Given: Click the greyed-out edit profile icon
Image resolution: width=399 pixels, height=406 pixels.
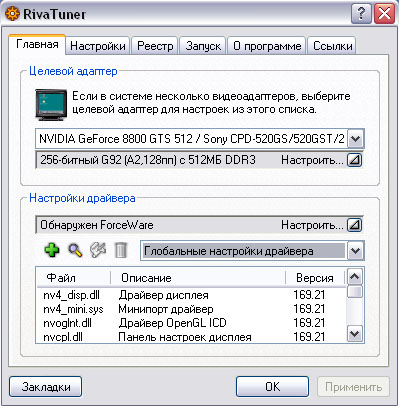Looking at the screenshot, I should (98, 250).
